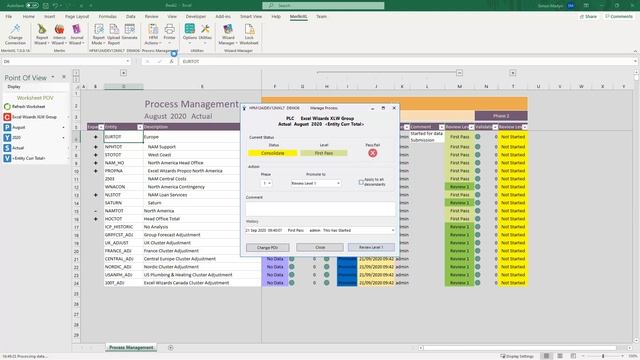
Task: Switch to the Home ribbon tab
Action: coord(29,16)
